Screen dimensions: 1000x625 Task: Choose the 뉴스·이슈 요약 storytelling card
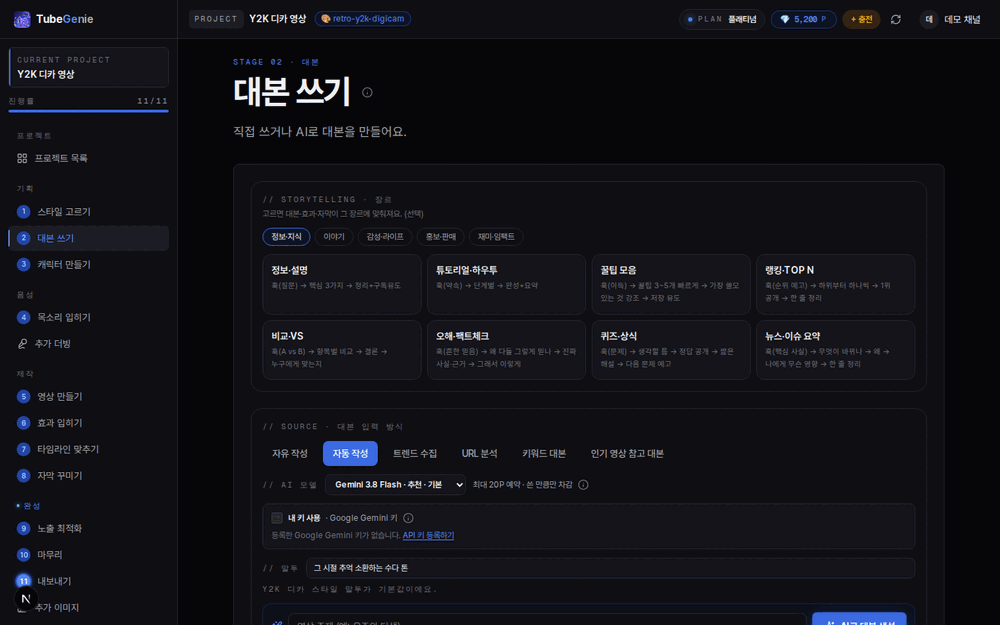tap(835, 350)
